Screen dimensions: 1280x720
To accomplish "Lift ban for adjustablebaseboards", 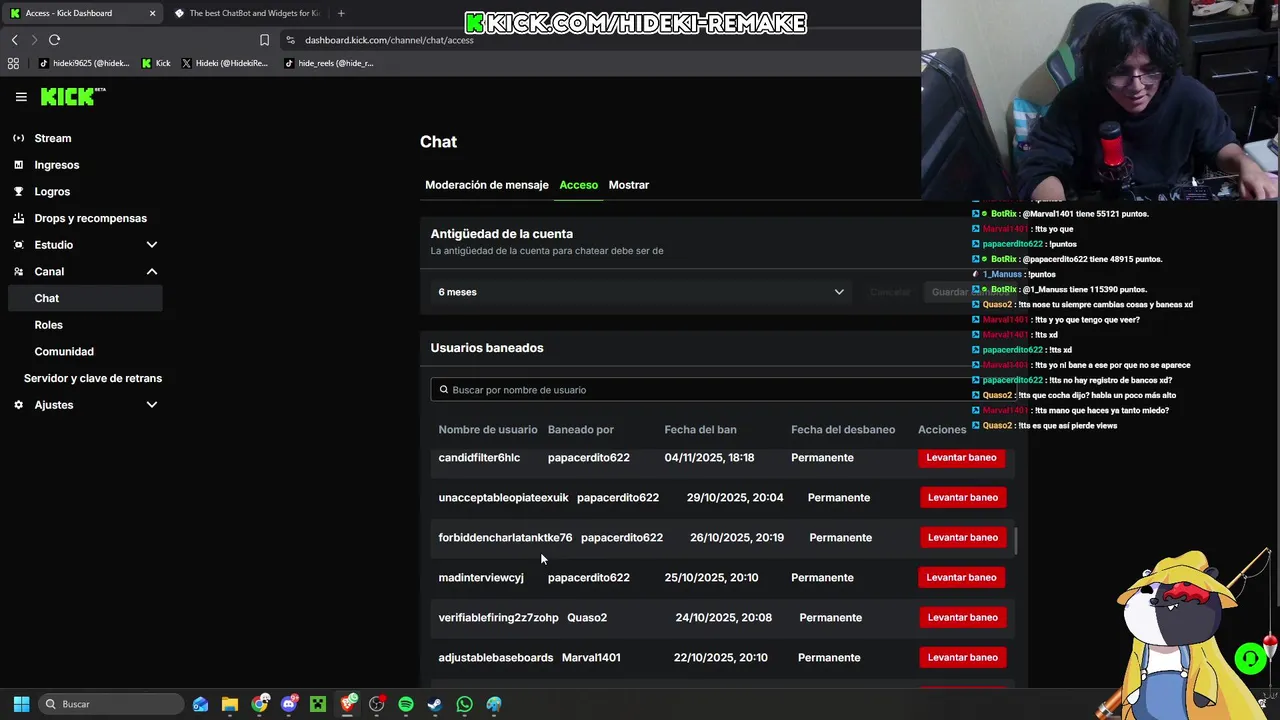I will click(x=962, y=657).
